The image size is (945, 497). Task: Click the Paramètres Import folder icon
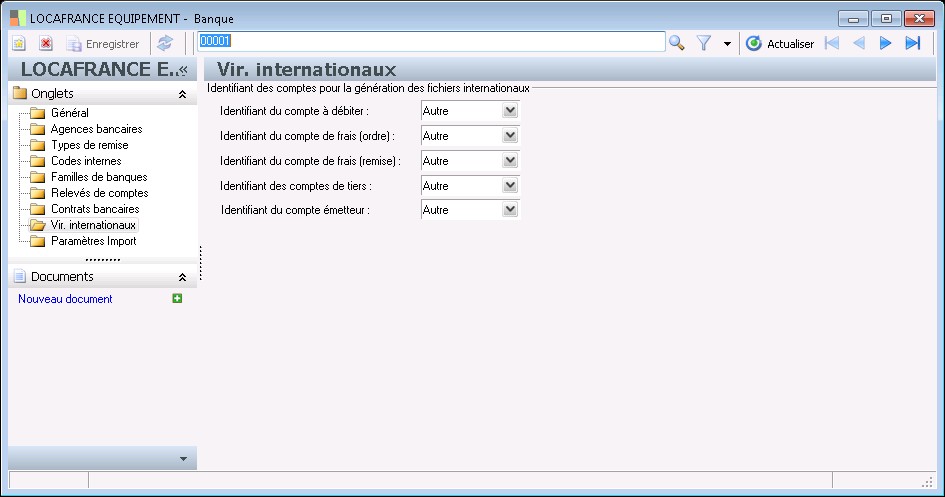tap(37, 241)
